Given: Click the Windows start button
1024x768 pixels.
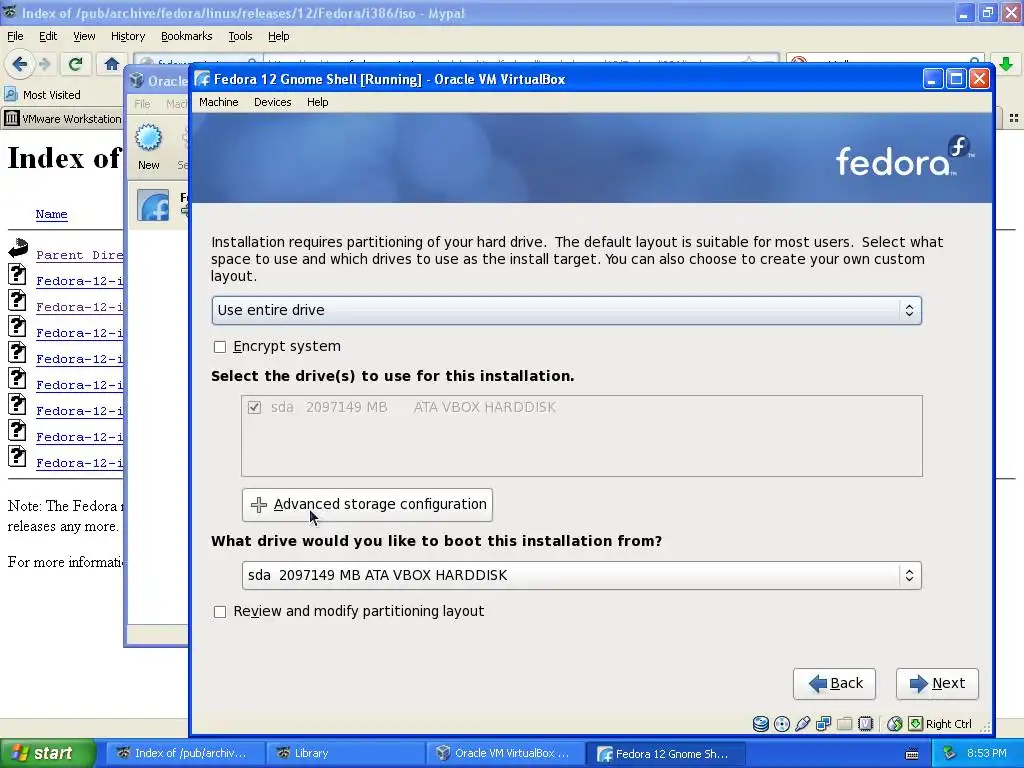Looking at the screenshot, I should pos(47,753).
